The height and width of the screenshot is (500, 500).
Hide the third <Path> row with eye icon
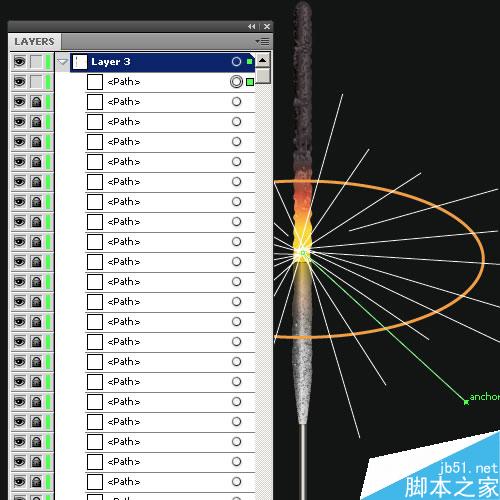tap(20, 122)
